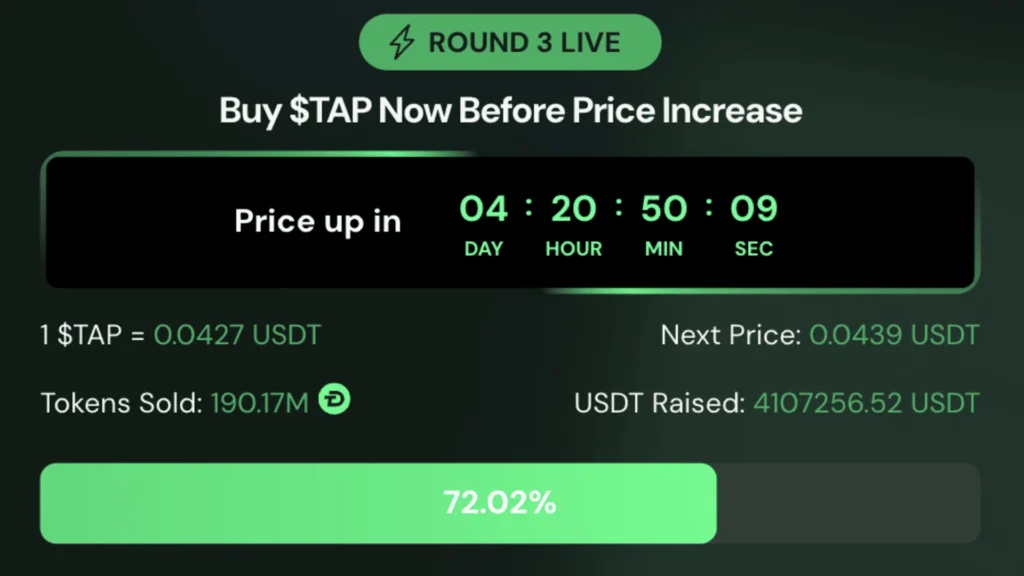Screen dimensions: 1024x576
Task: Click the HOUR countdown digits showing 20
Action: [x=573, y=208]
